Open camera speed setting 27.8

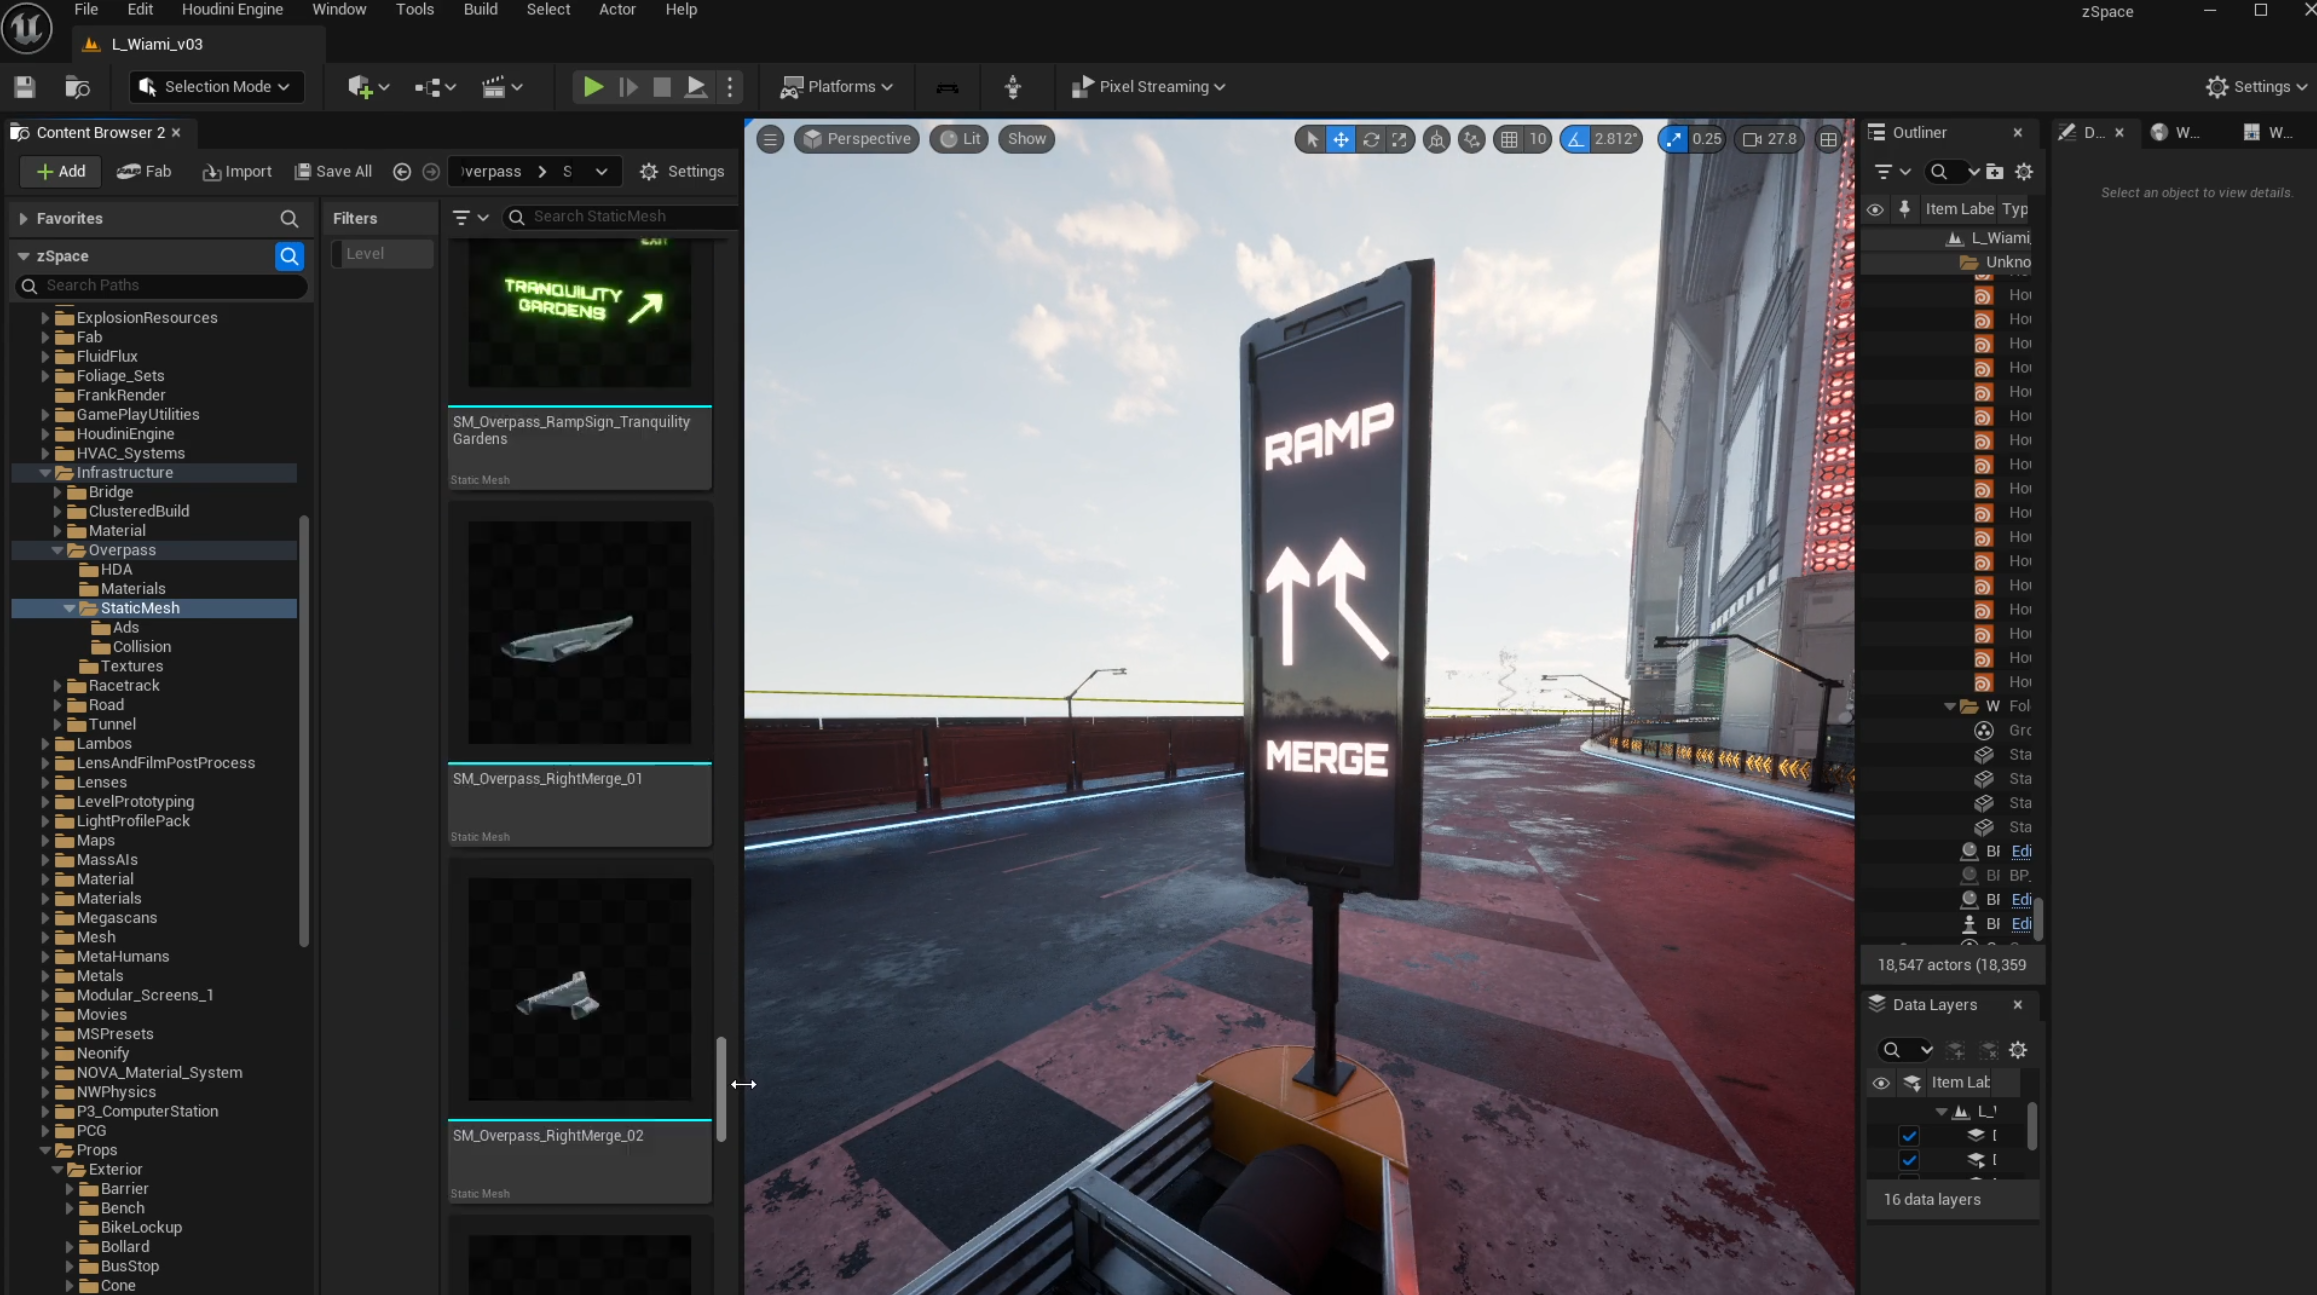click(x=1770, y=139)
